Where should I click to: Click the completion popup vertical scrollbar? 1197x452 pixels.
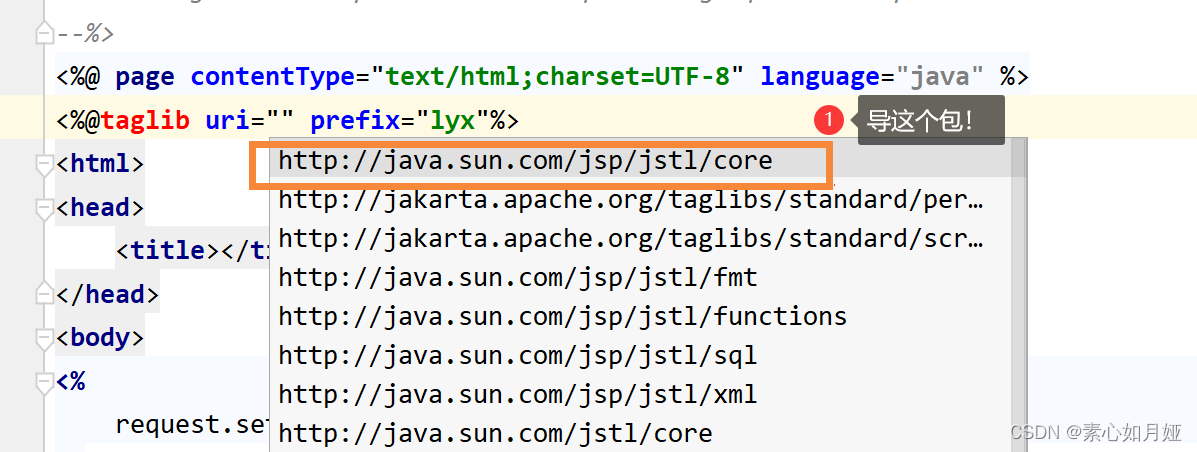coord(1019,296)
